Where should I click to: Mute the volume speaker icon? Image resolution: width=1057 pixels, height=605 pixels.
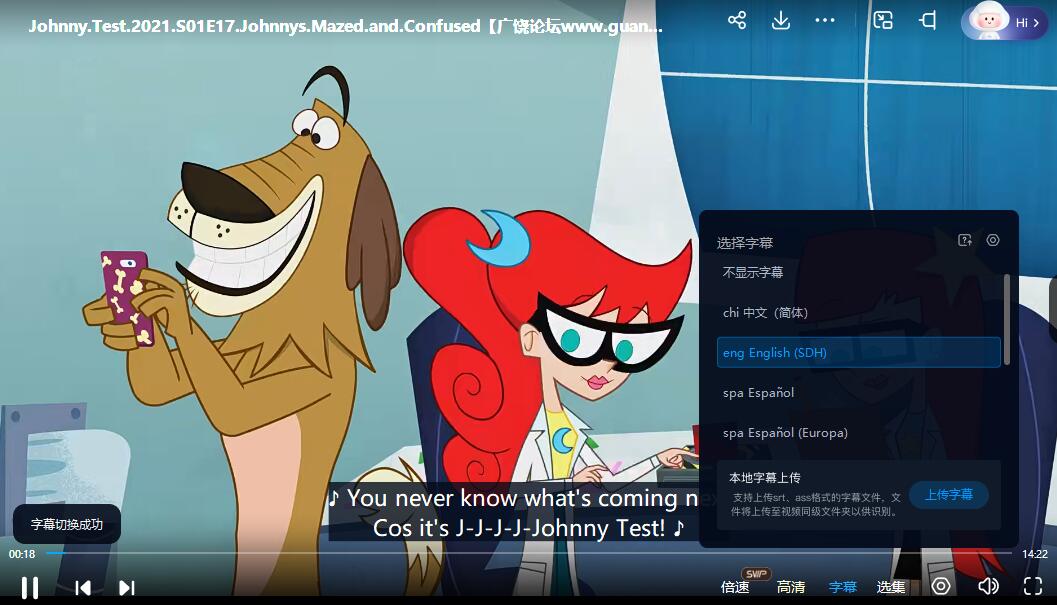tap(988, 586)
